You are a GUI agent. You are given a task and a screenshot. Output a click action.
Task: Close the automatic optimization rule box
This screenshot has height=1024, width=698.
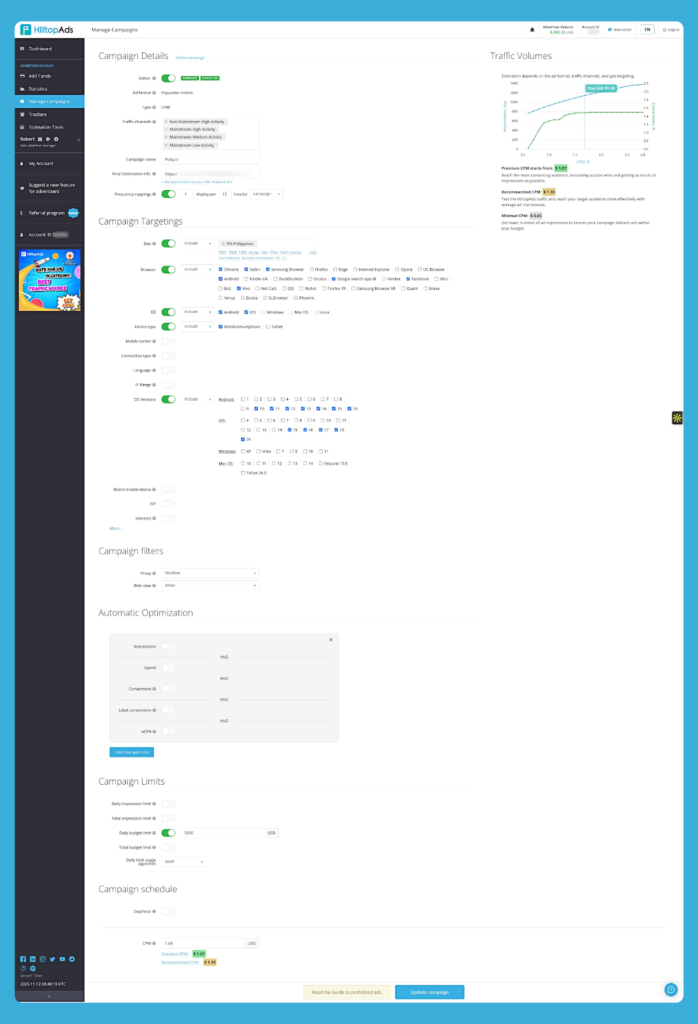pyautogui.click(x=331, y=639)
